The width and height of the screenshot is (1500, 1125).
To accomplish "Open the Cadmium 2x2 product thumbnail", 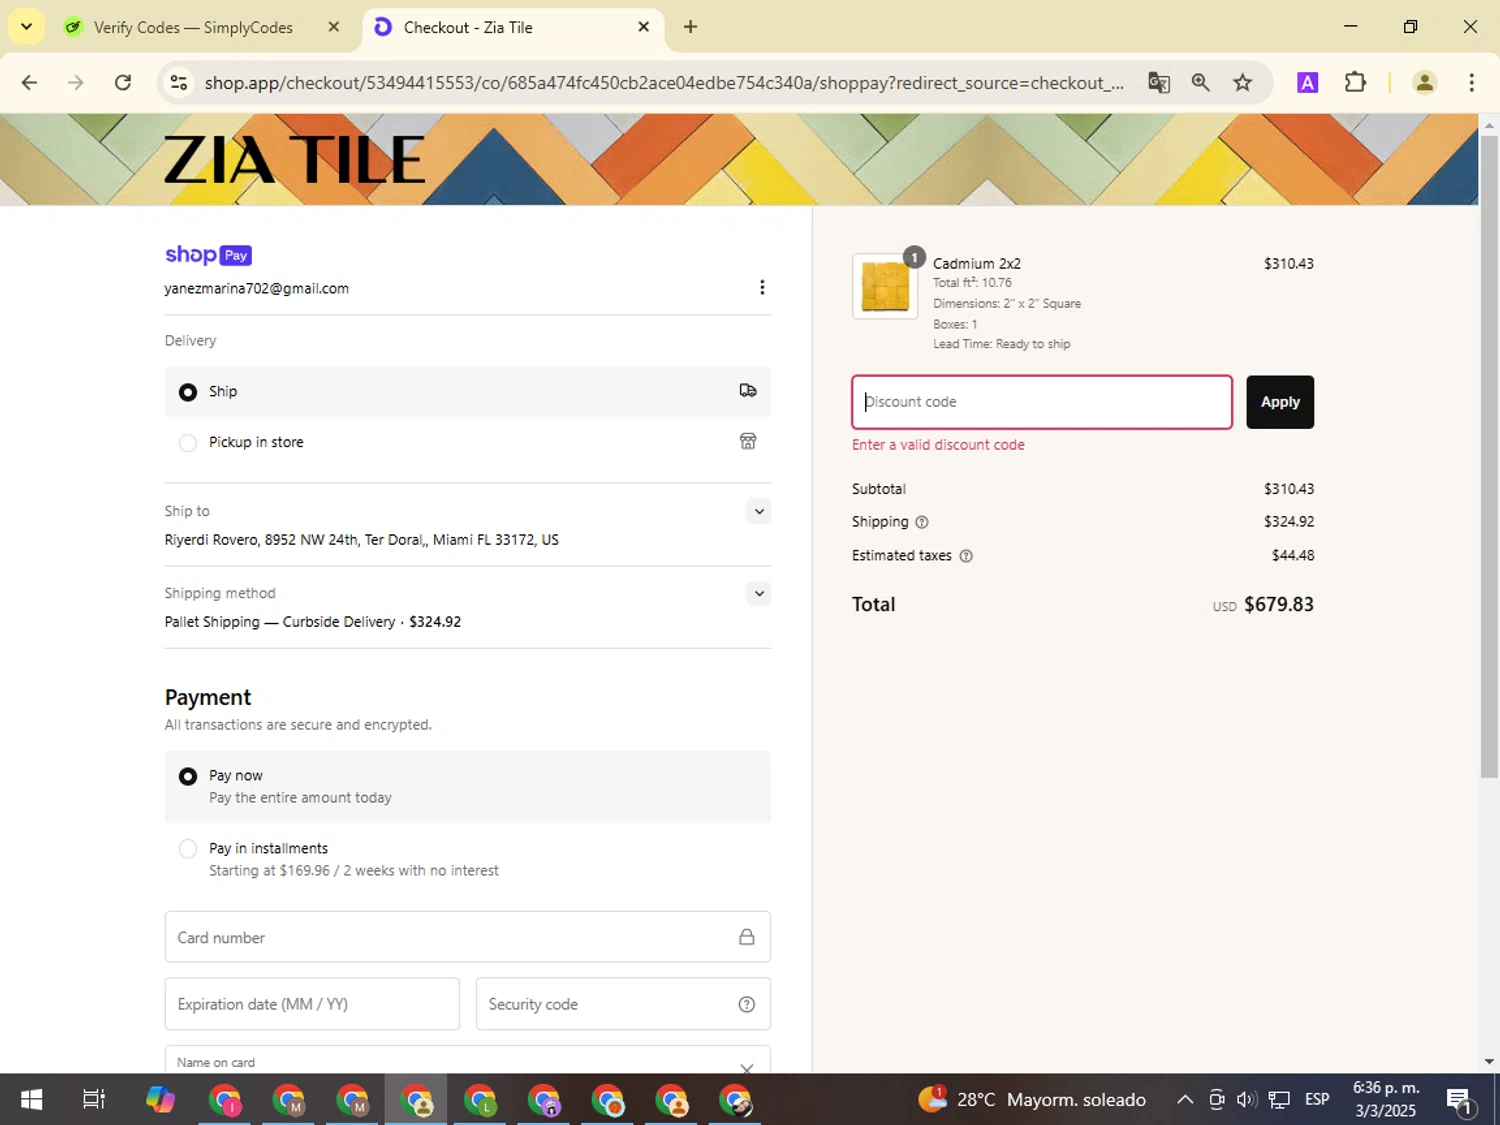I will coord(885,286).
